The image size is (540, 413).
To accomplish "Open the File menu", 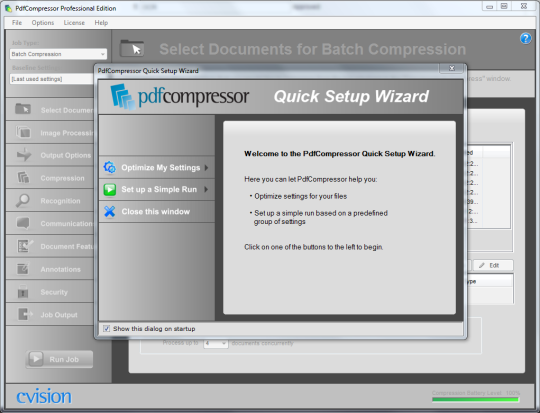I will pos(17,23).
